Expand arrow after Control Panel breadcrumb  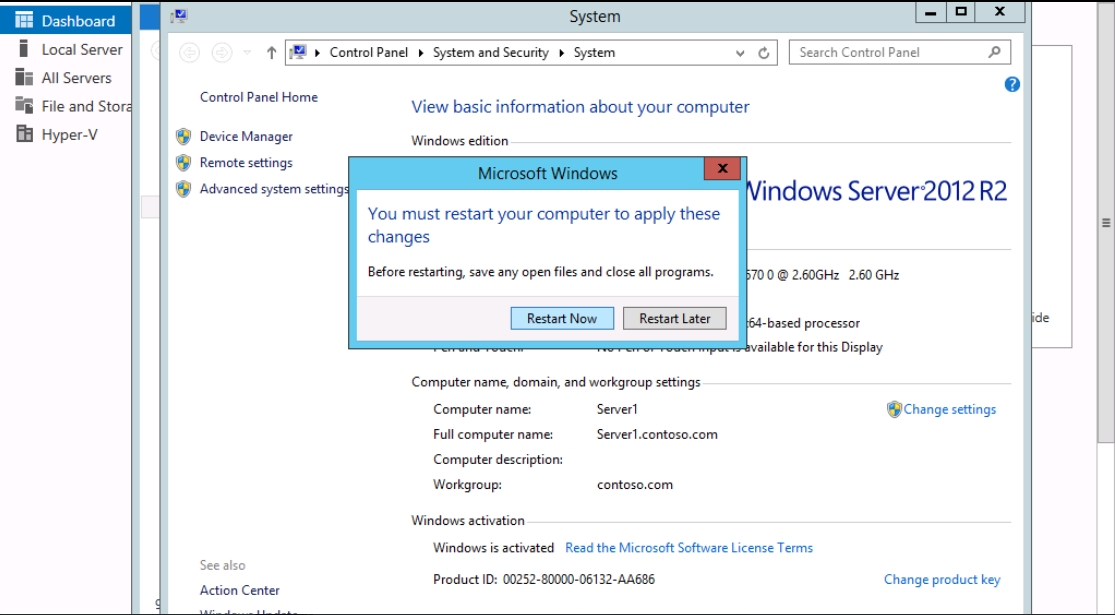click(421, 53)
